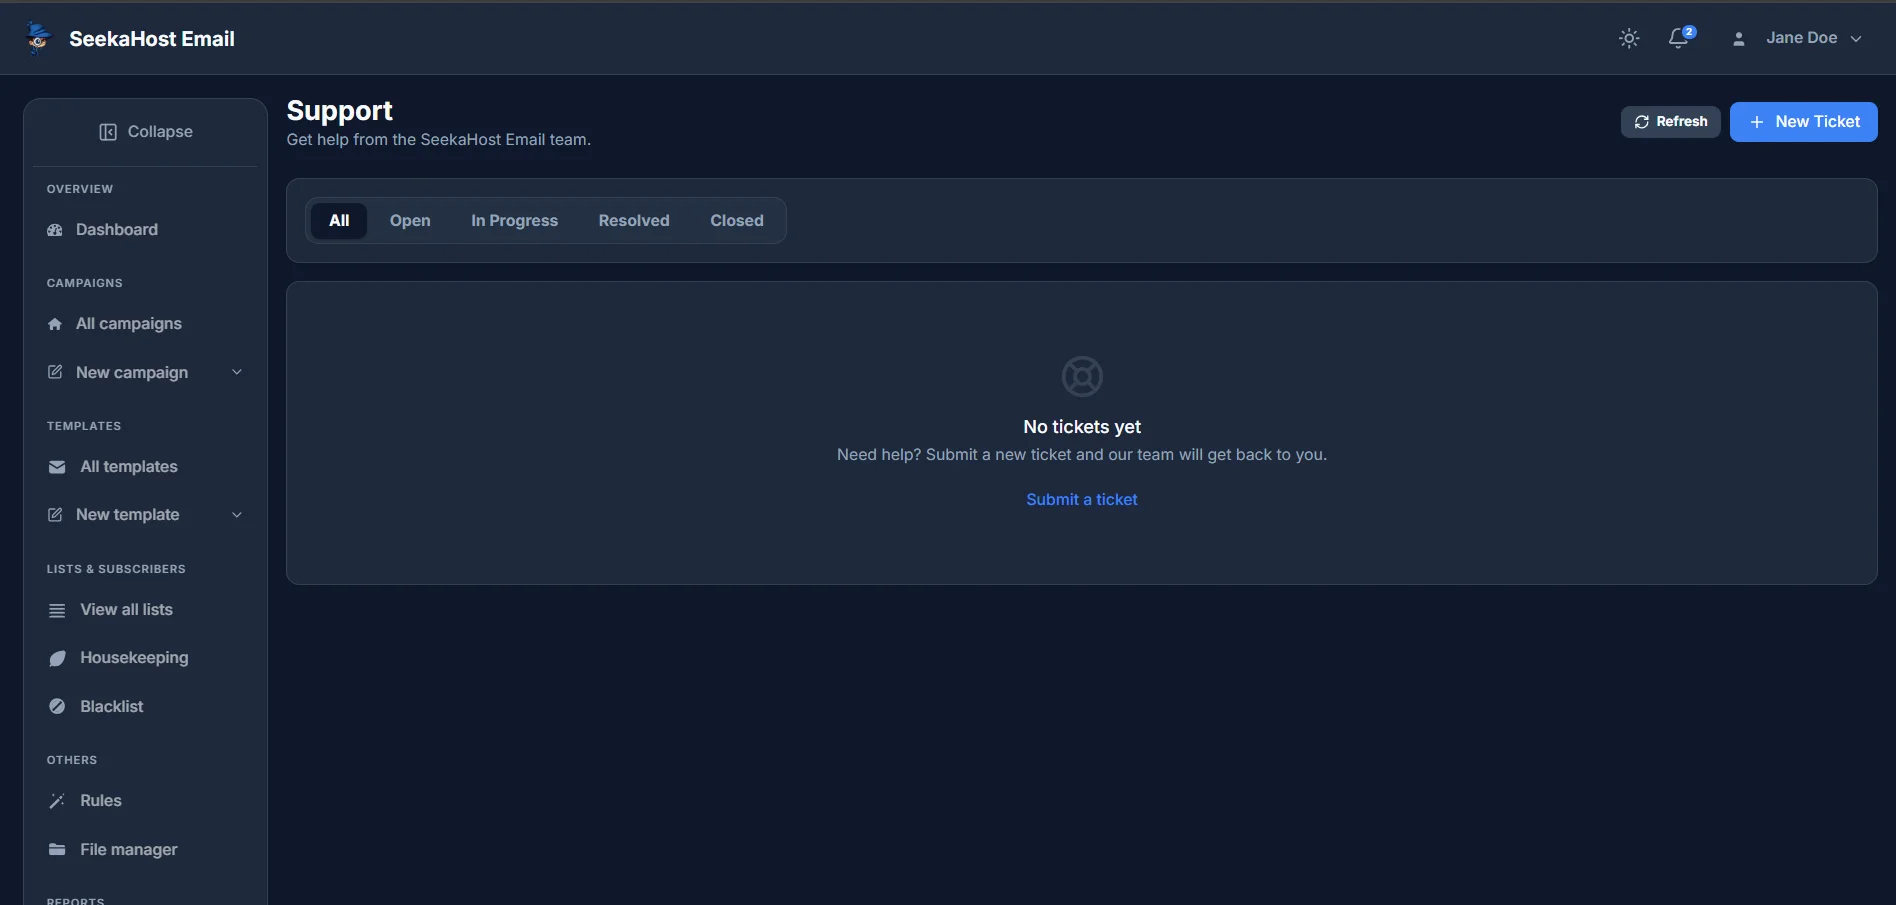Click the SeekaHost Email brand title
The height and width of the screenshot is (905, 1896).
152,39
